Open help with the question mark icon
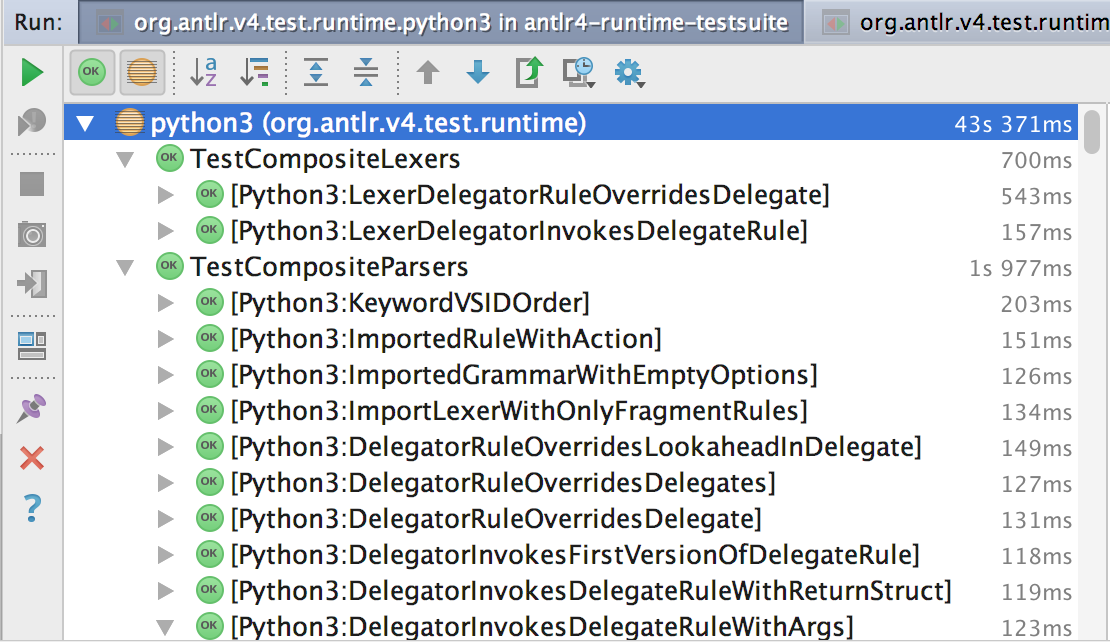The image size is (1110, 642). click(32, 509)
